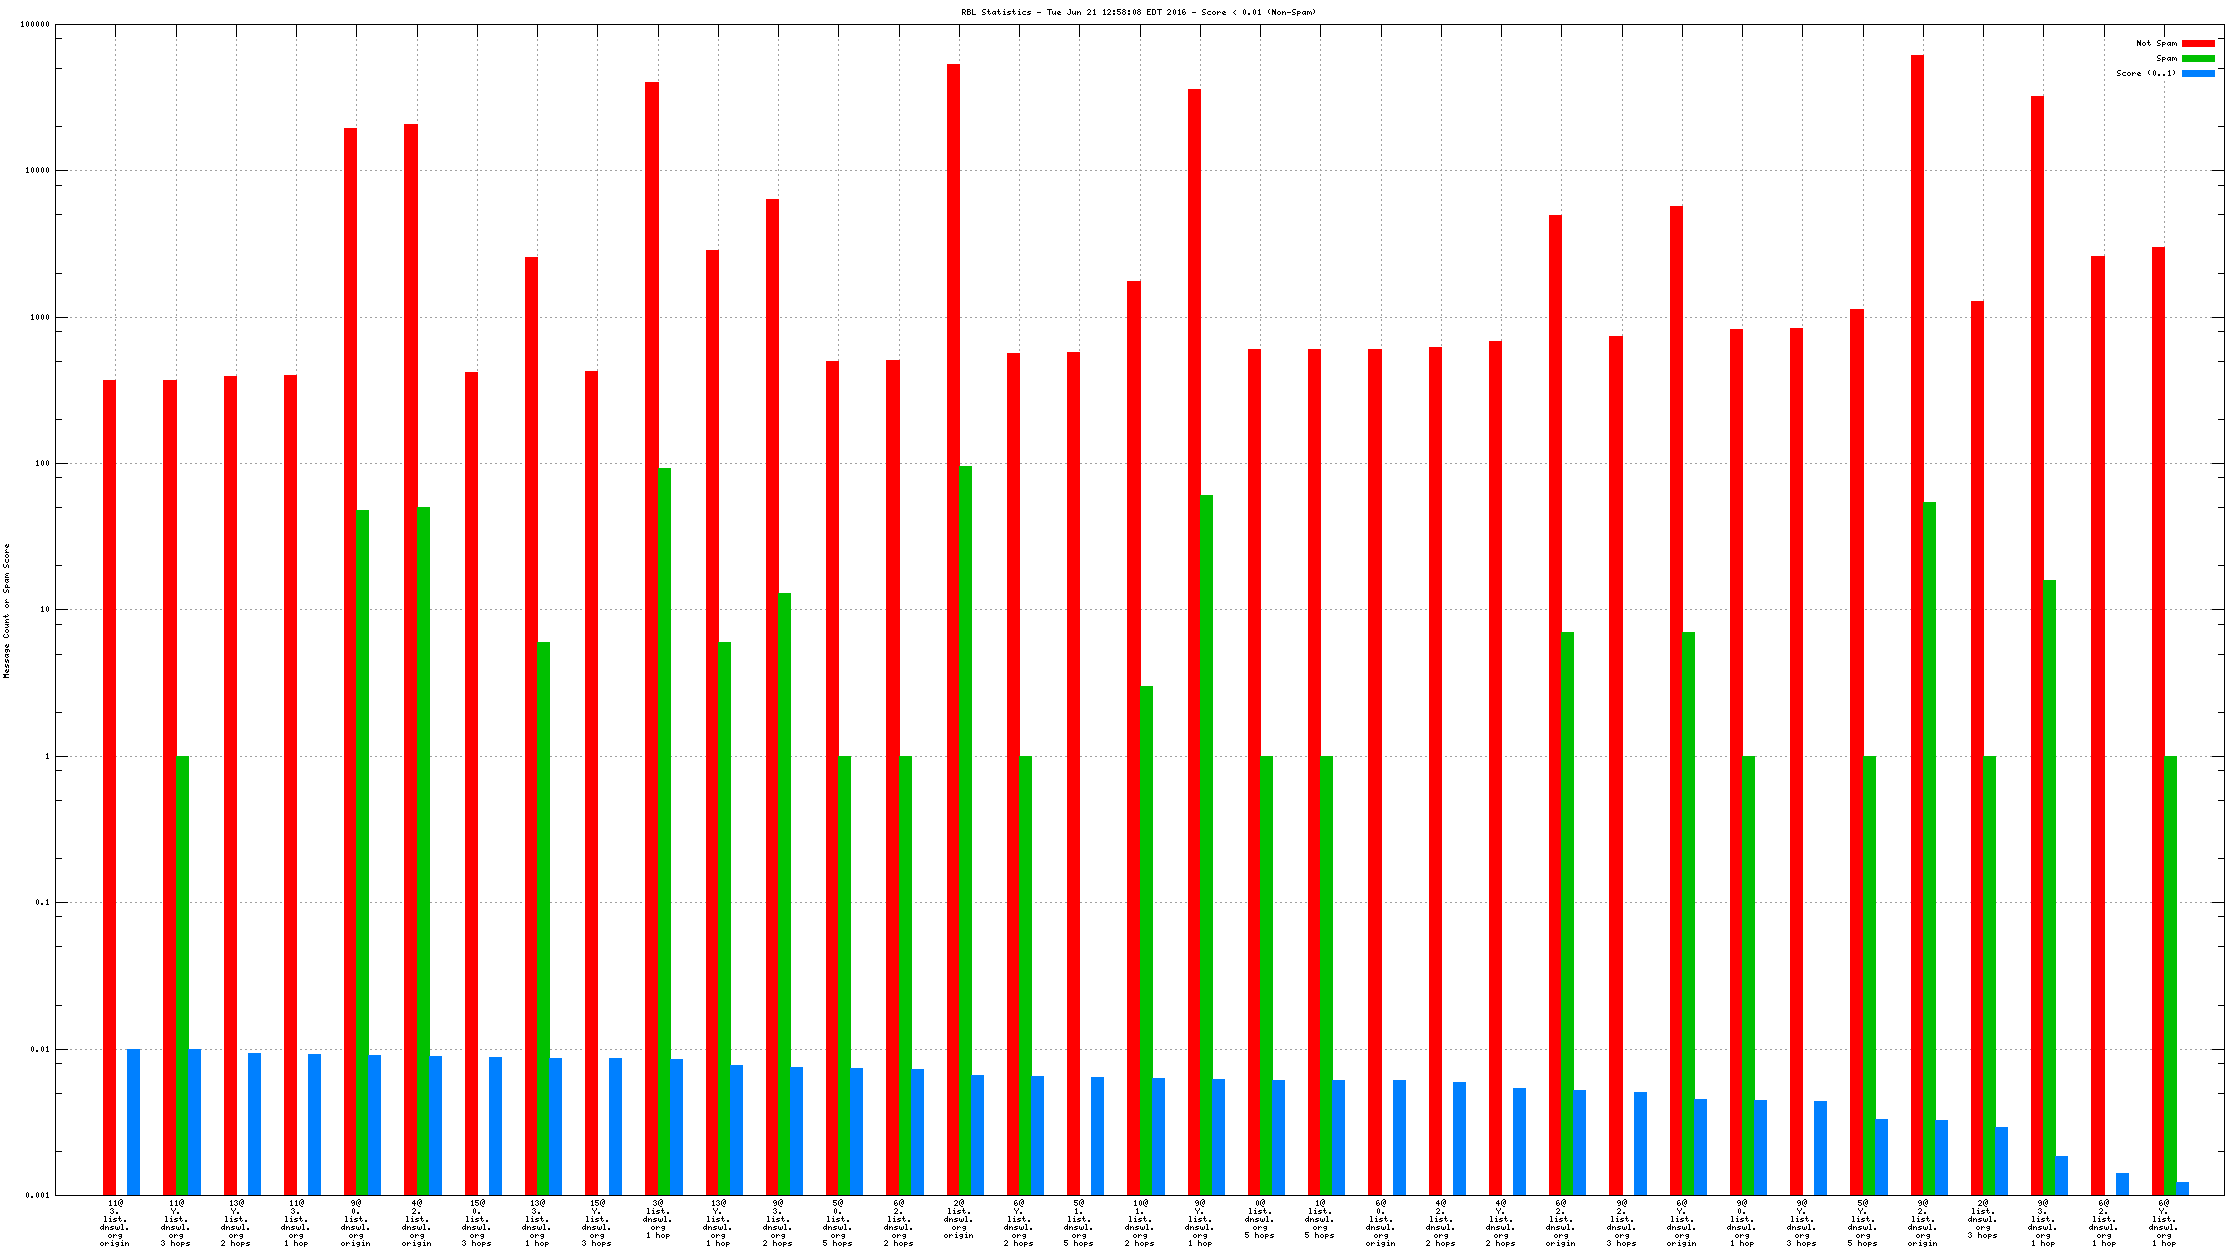2240x1260 pixels.
Task: Click the '2@ list.dnswl.org origin' x-axis label
Action: [x=958, y=1218]
